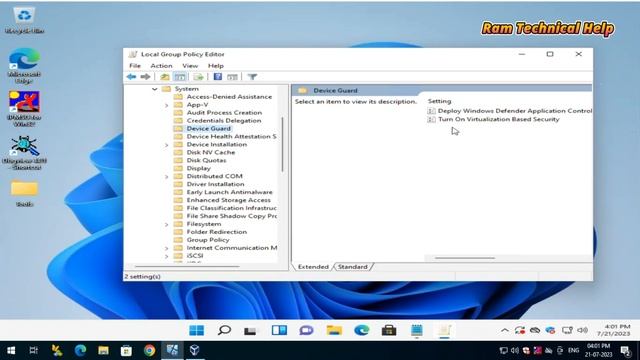This screenshot has height=360, width=640.
Task: Open Microsoft Store on host taskbar
Action: pos(126,350)
